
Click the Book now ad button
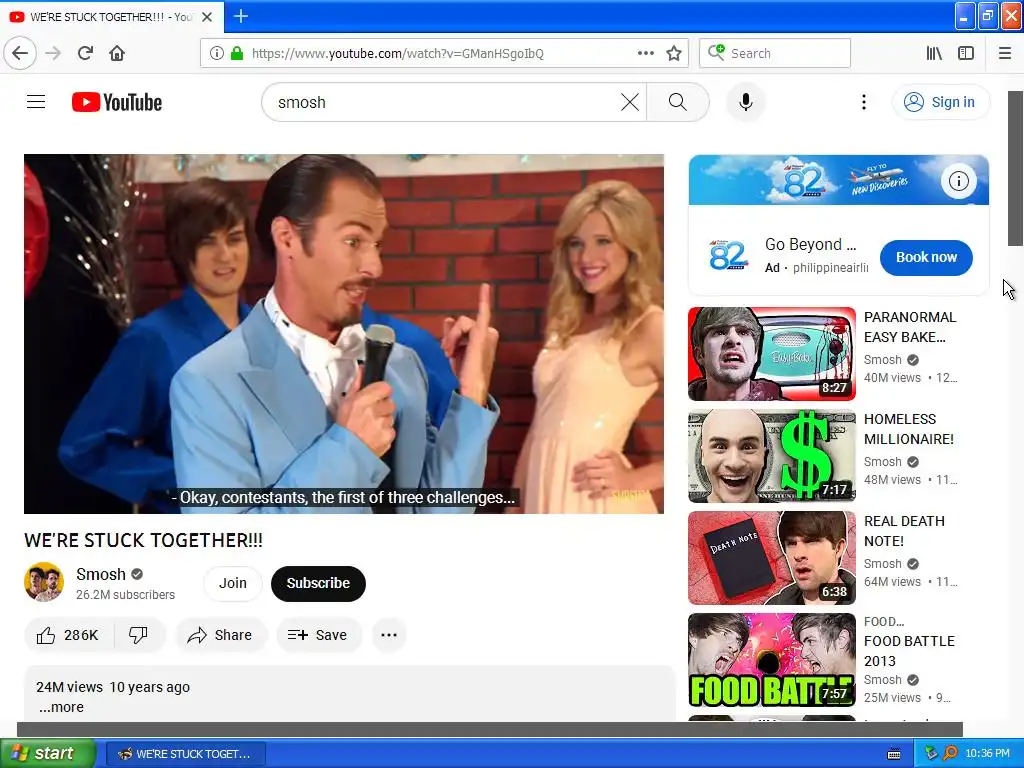coord(926,257)
